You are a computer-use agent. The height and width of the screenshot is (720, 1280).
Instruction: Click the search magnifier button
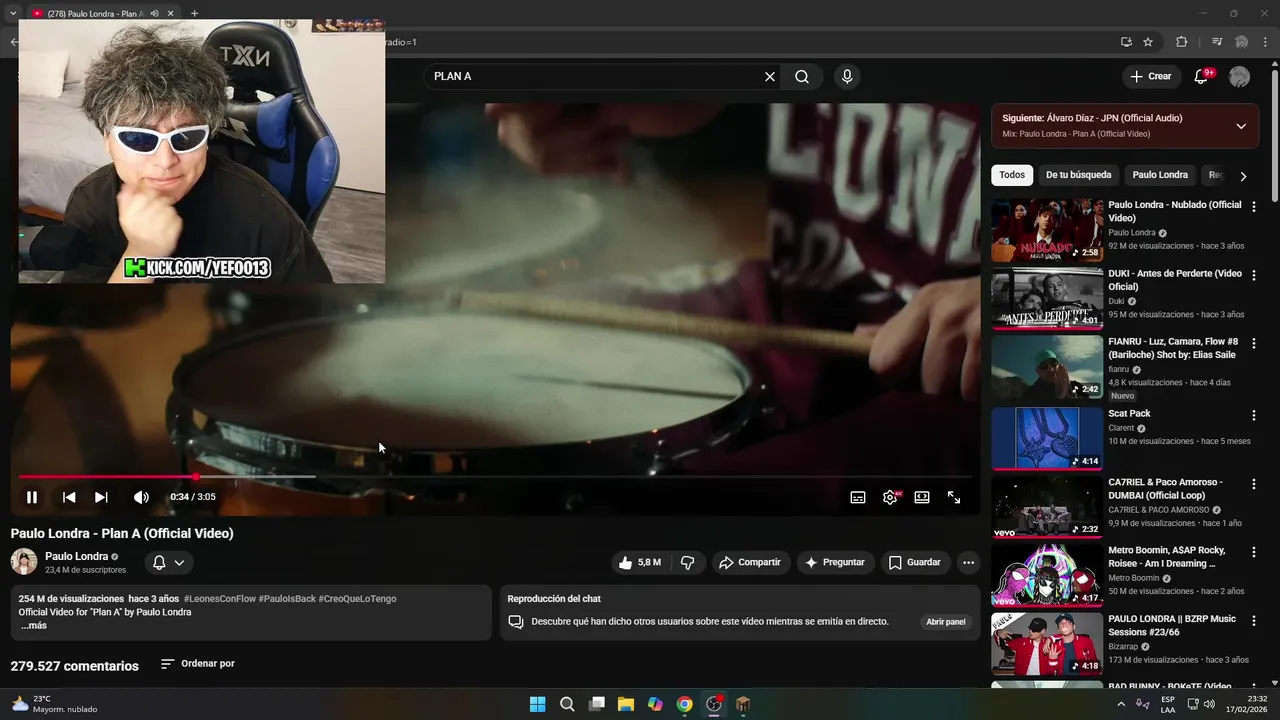coord(802,76)
